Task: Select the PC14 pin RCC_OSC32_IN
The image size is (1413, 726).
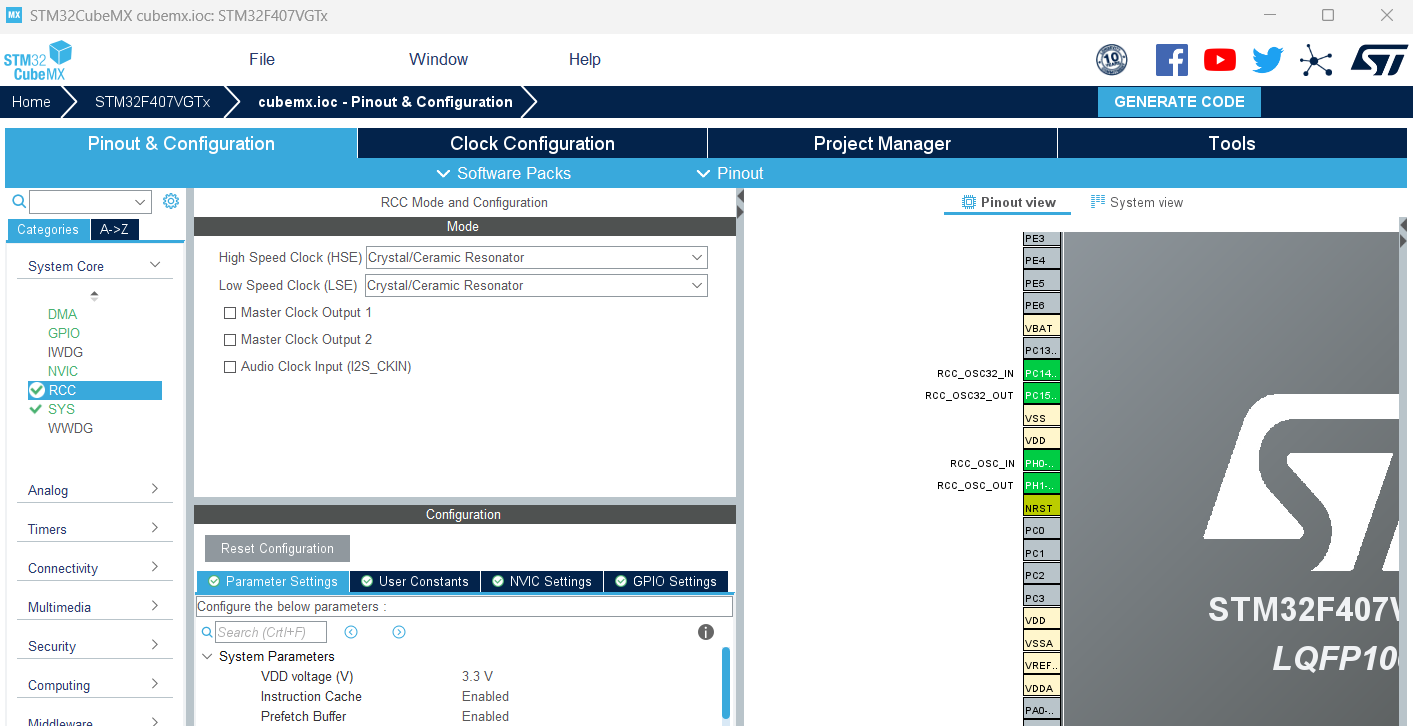Action: click(1041, 373)
